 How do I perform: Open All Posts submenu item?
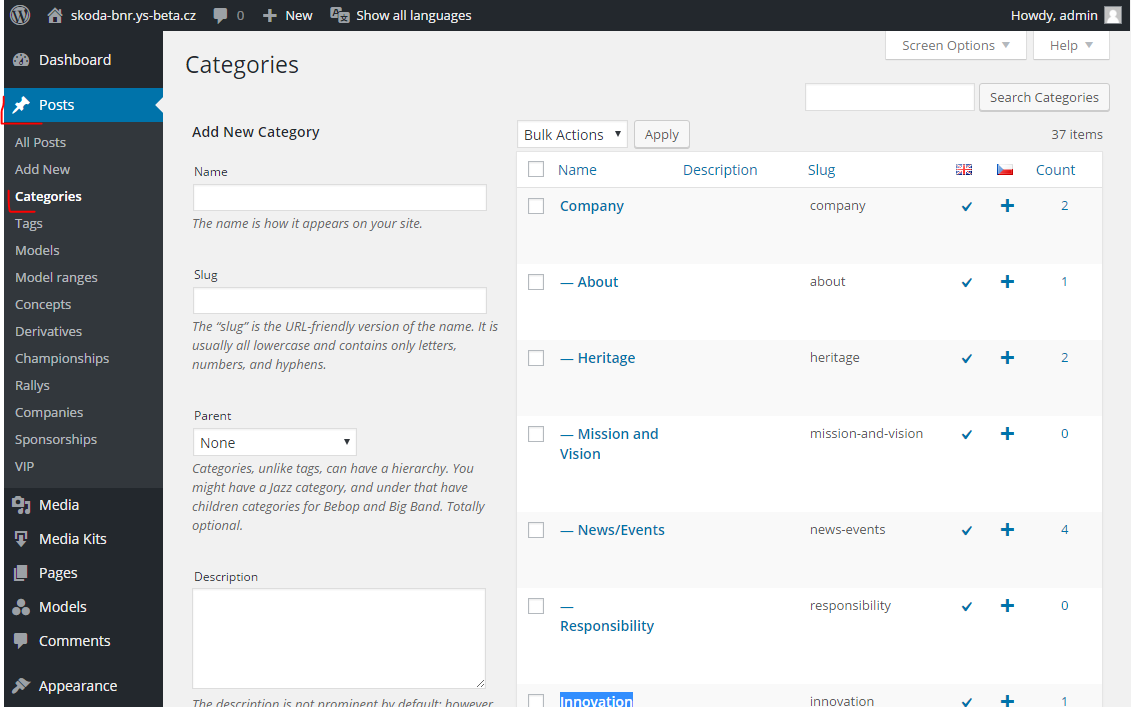click(x=40, y=142)
